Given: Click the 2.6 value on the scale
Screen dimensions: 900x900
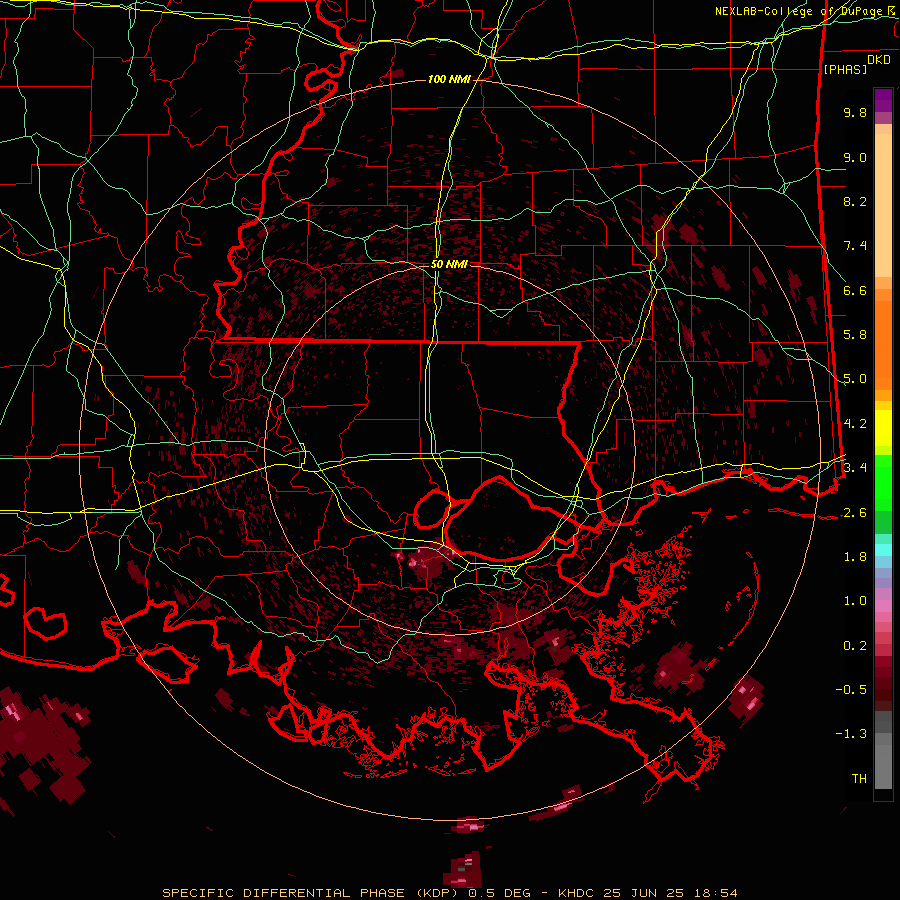Looking at the screenshot, I should [x=855, y=513].
